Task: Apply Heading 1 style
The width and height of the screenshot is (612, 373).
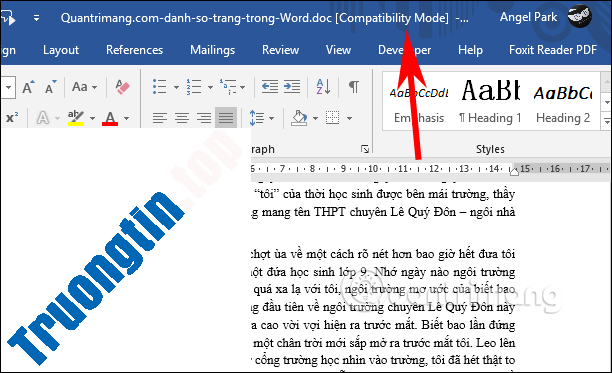Action: pos(491,101)
